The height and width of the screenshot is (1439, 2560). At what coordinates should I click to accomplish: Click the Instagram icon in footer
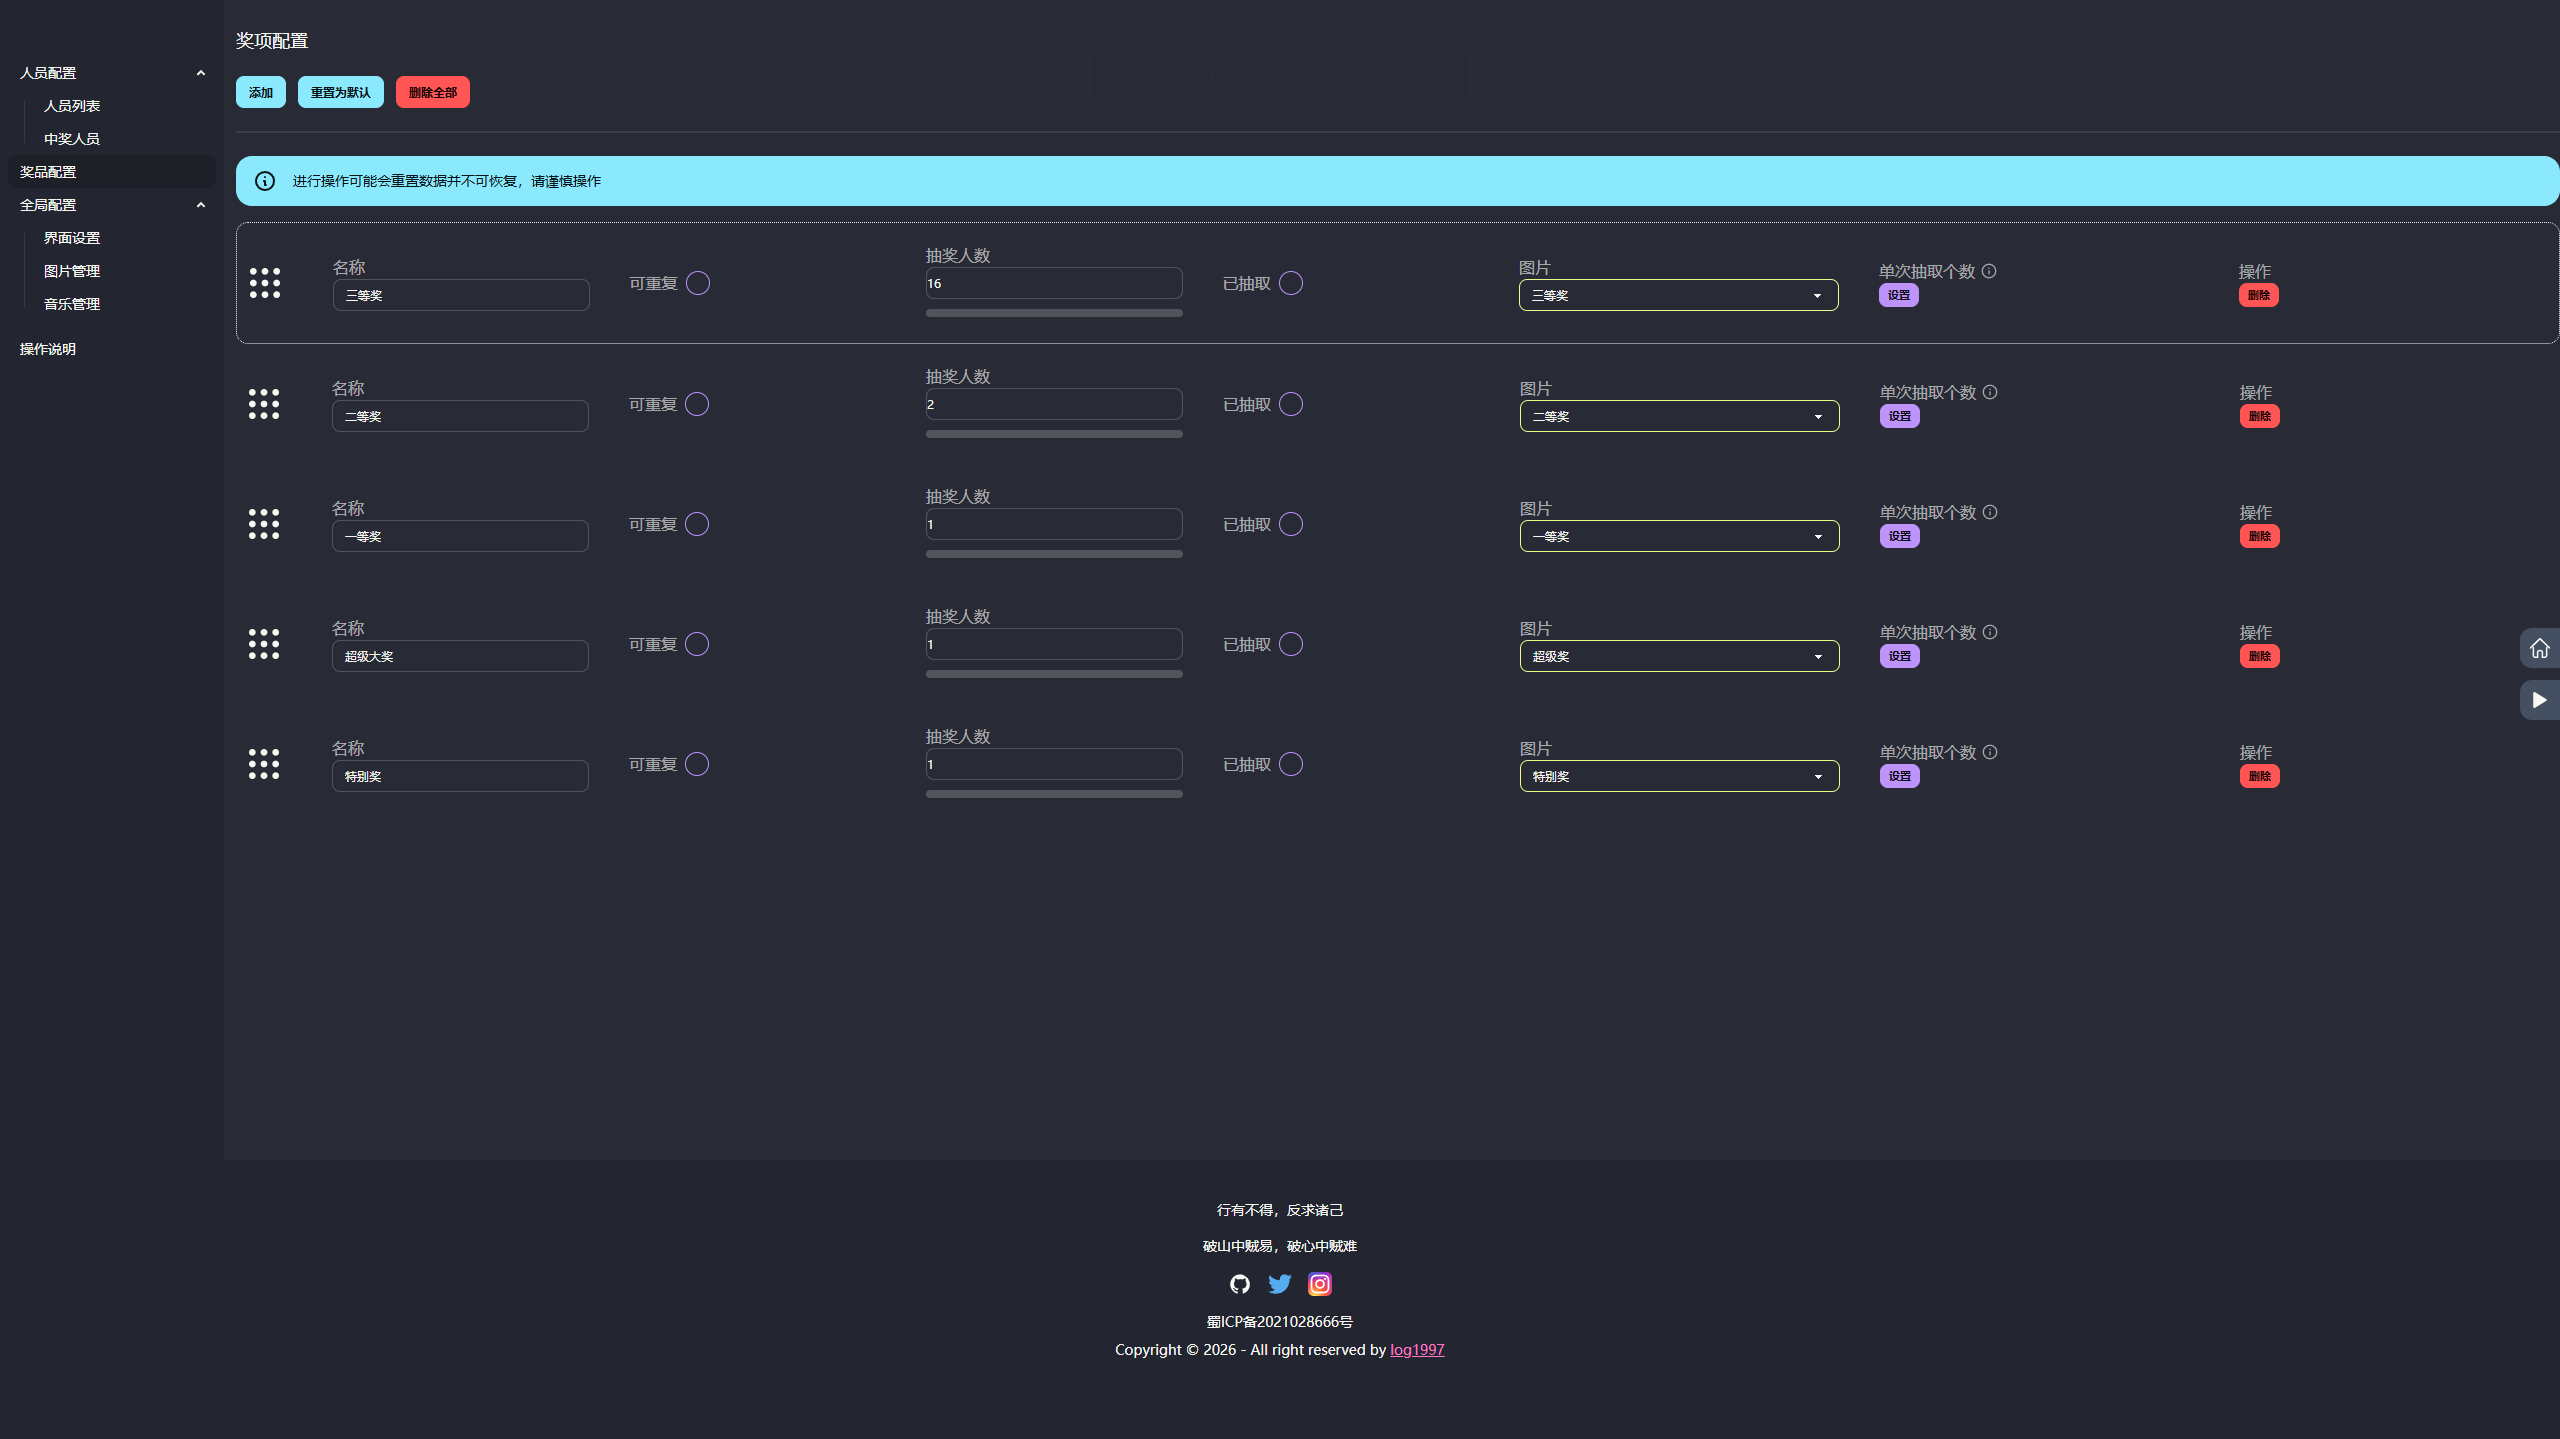click(1320, 1284)
